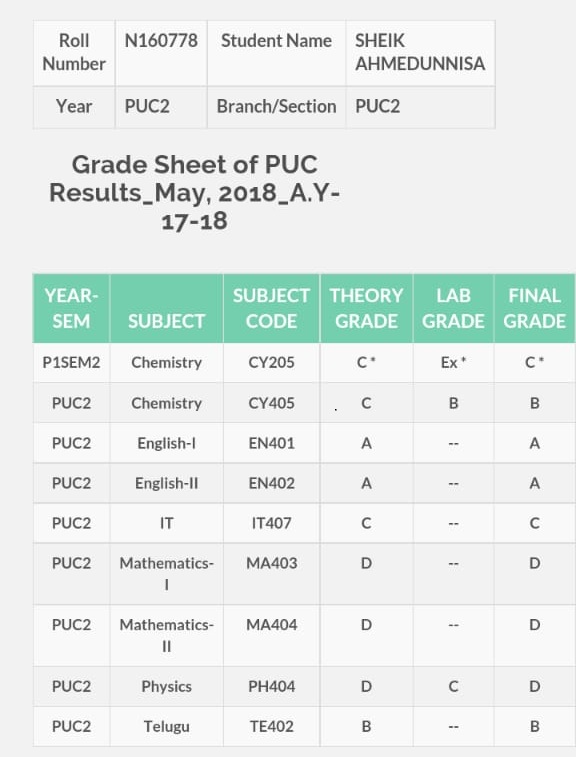Click the YEAR-SEM column header
576x757 pixels.
(x=71, y=308)
